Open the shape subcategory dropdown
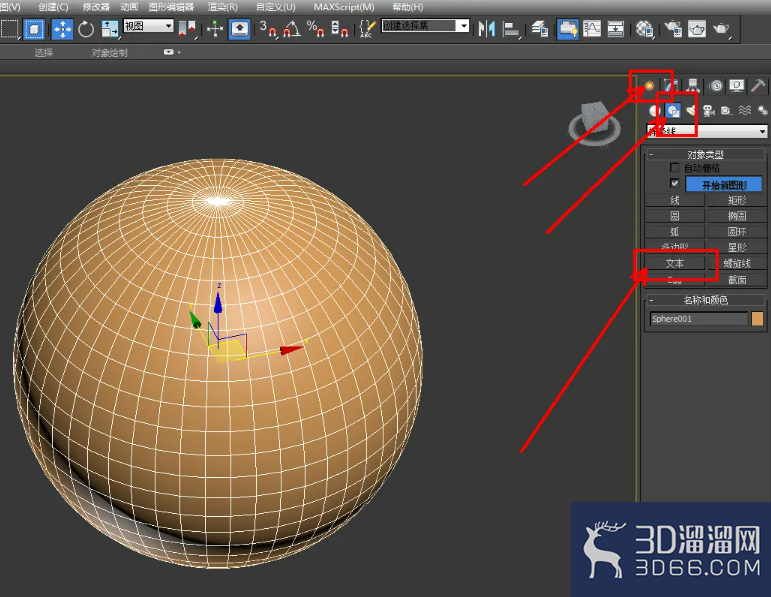The image size is (771, 597). tap(706, 131)
